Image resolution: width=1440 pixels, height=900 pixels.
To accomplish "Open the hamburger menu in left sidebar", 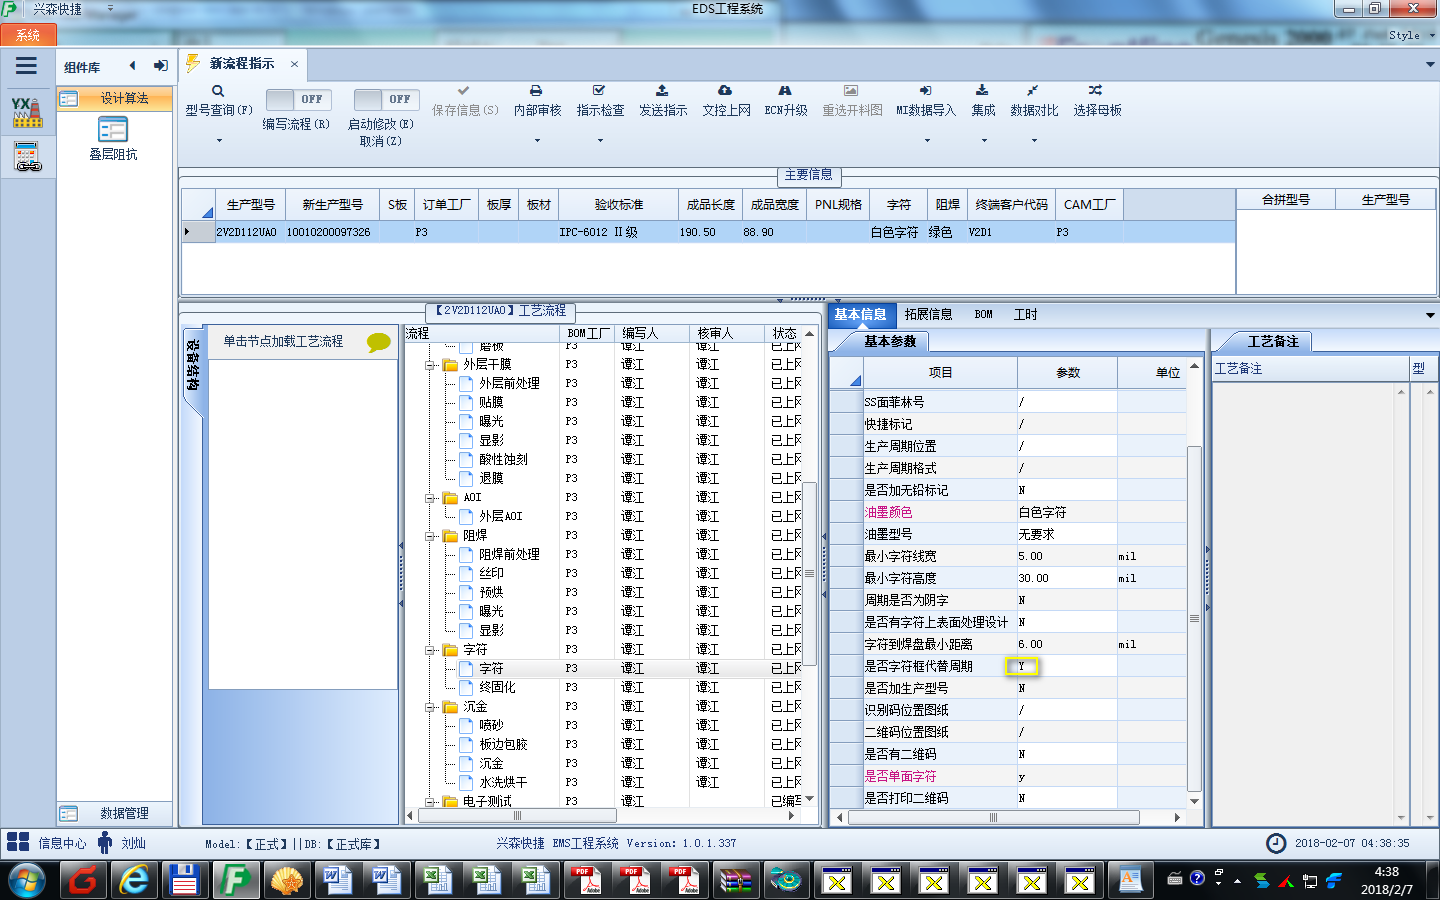I will (26, 66).
